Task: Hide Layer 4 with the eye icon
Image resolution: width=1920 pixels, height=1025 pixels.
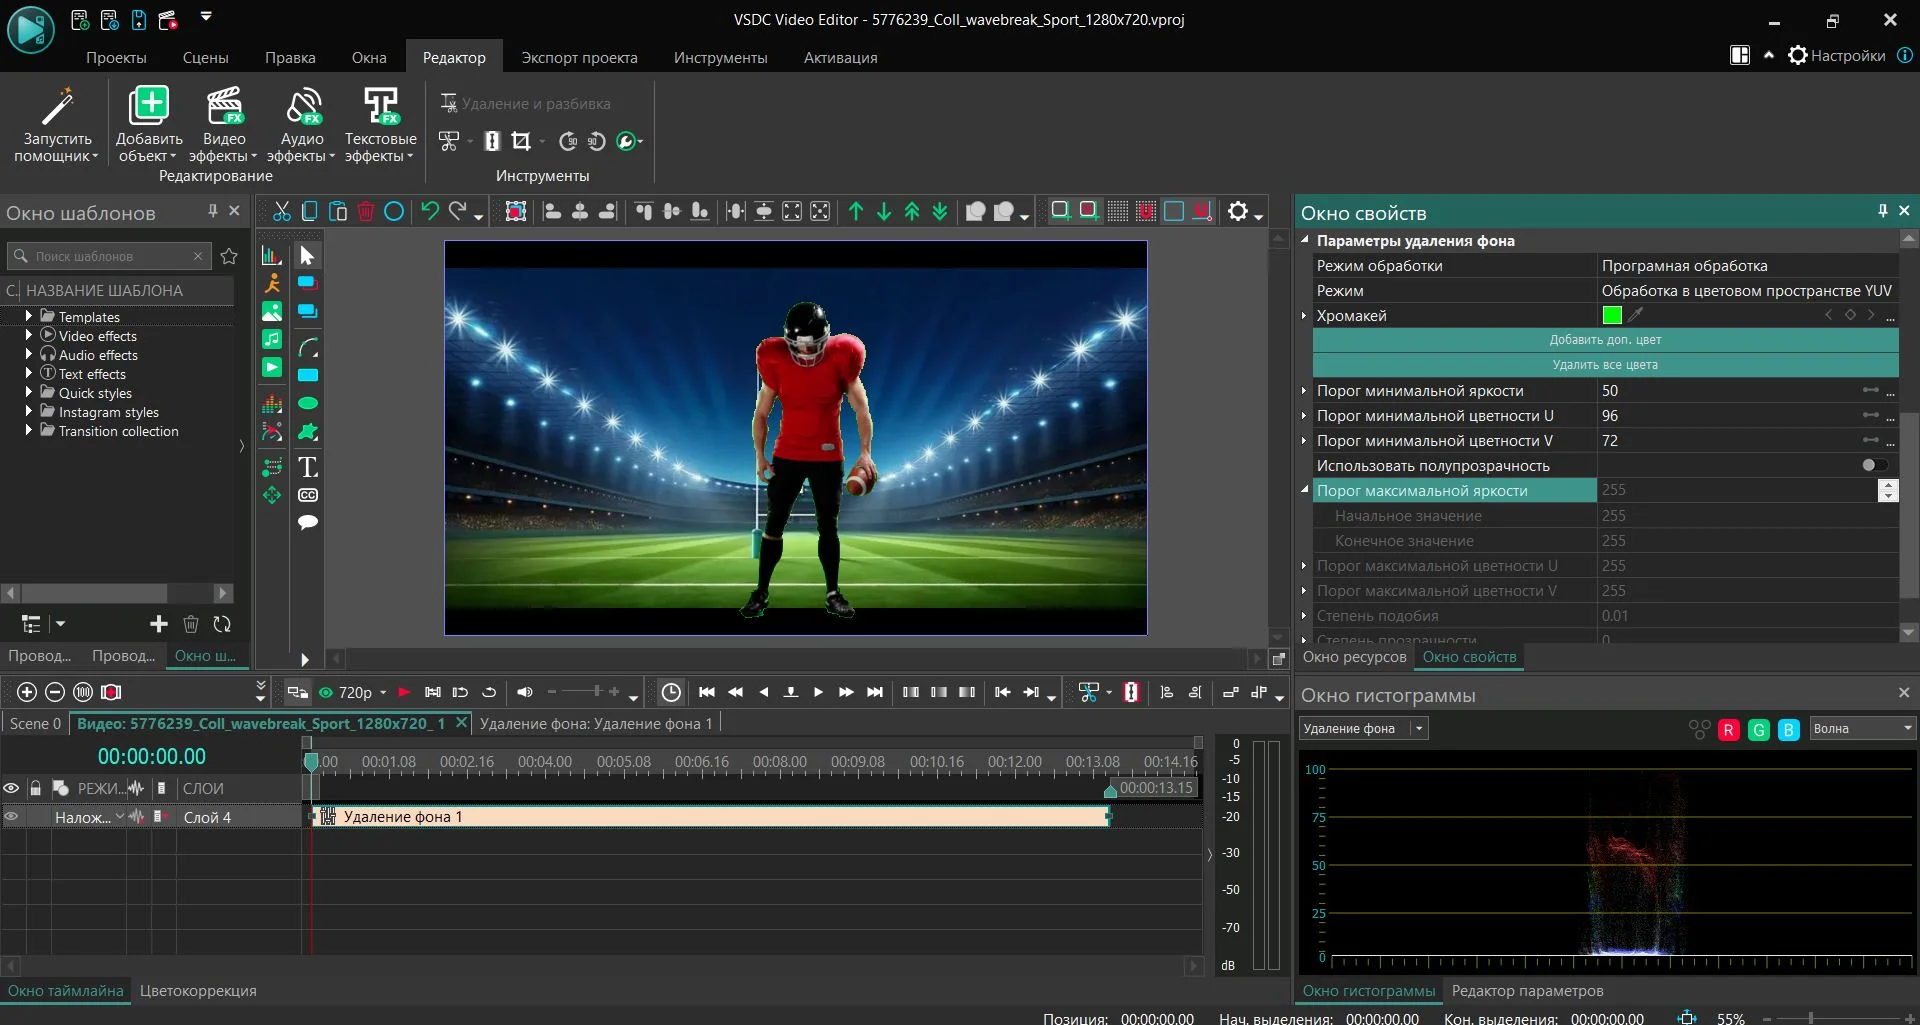Action: pos(12,817)
